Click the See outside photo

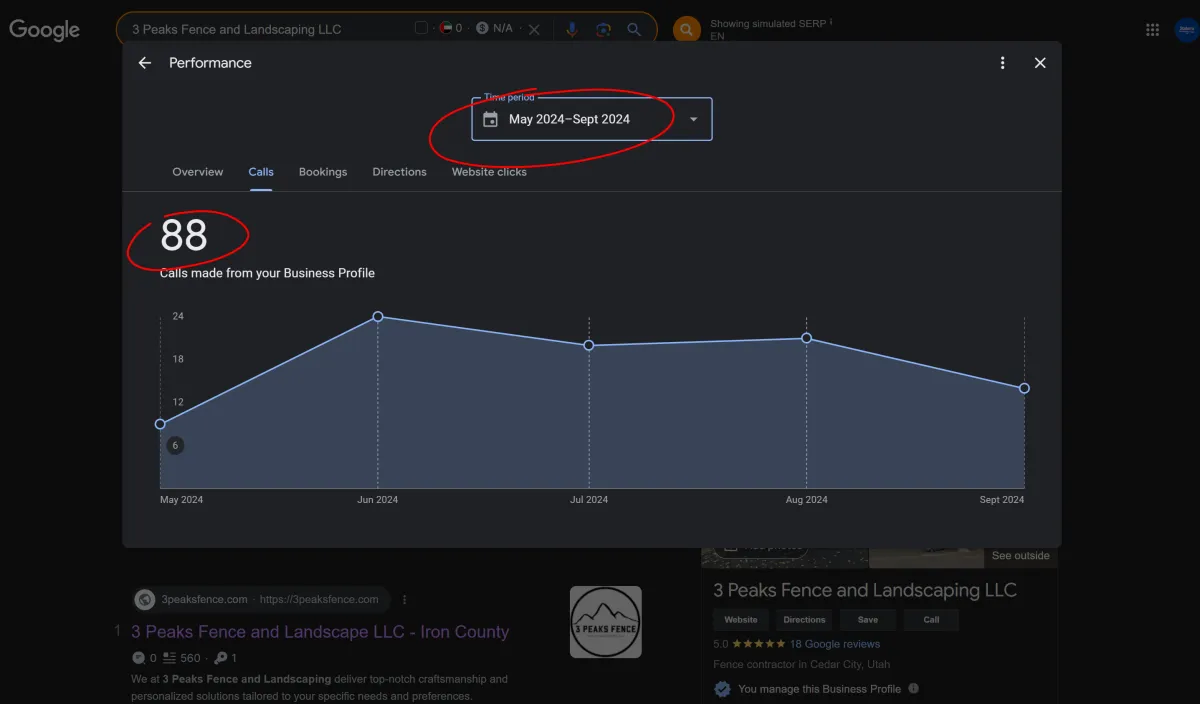1020,555
